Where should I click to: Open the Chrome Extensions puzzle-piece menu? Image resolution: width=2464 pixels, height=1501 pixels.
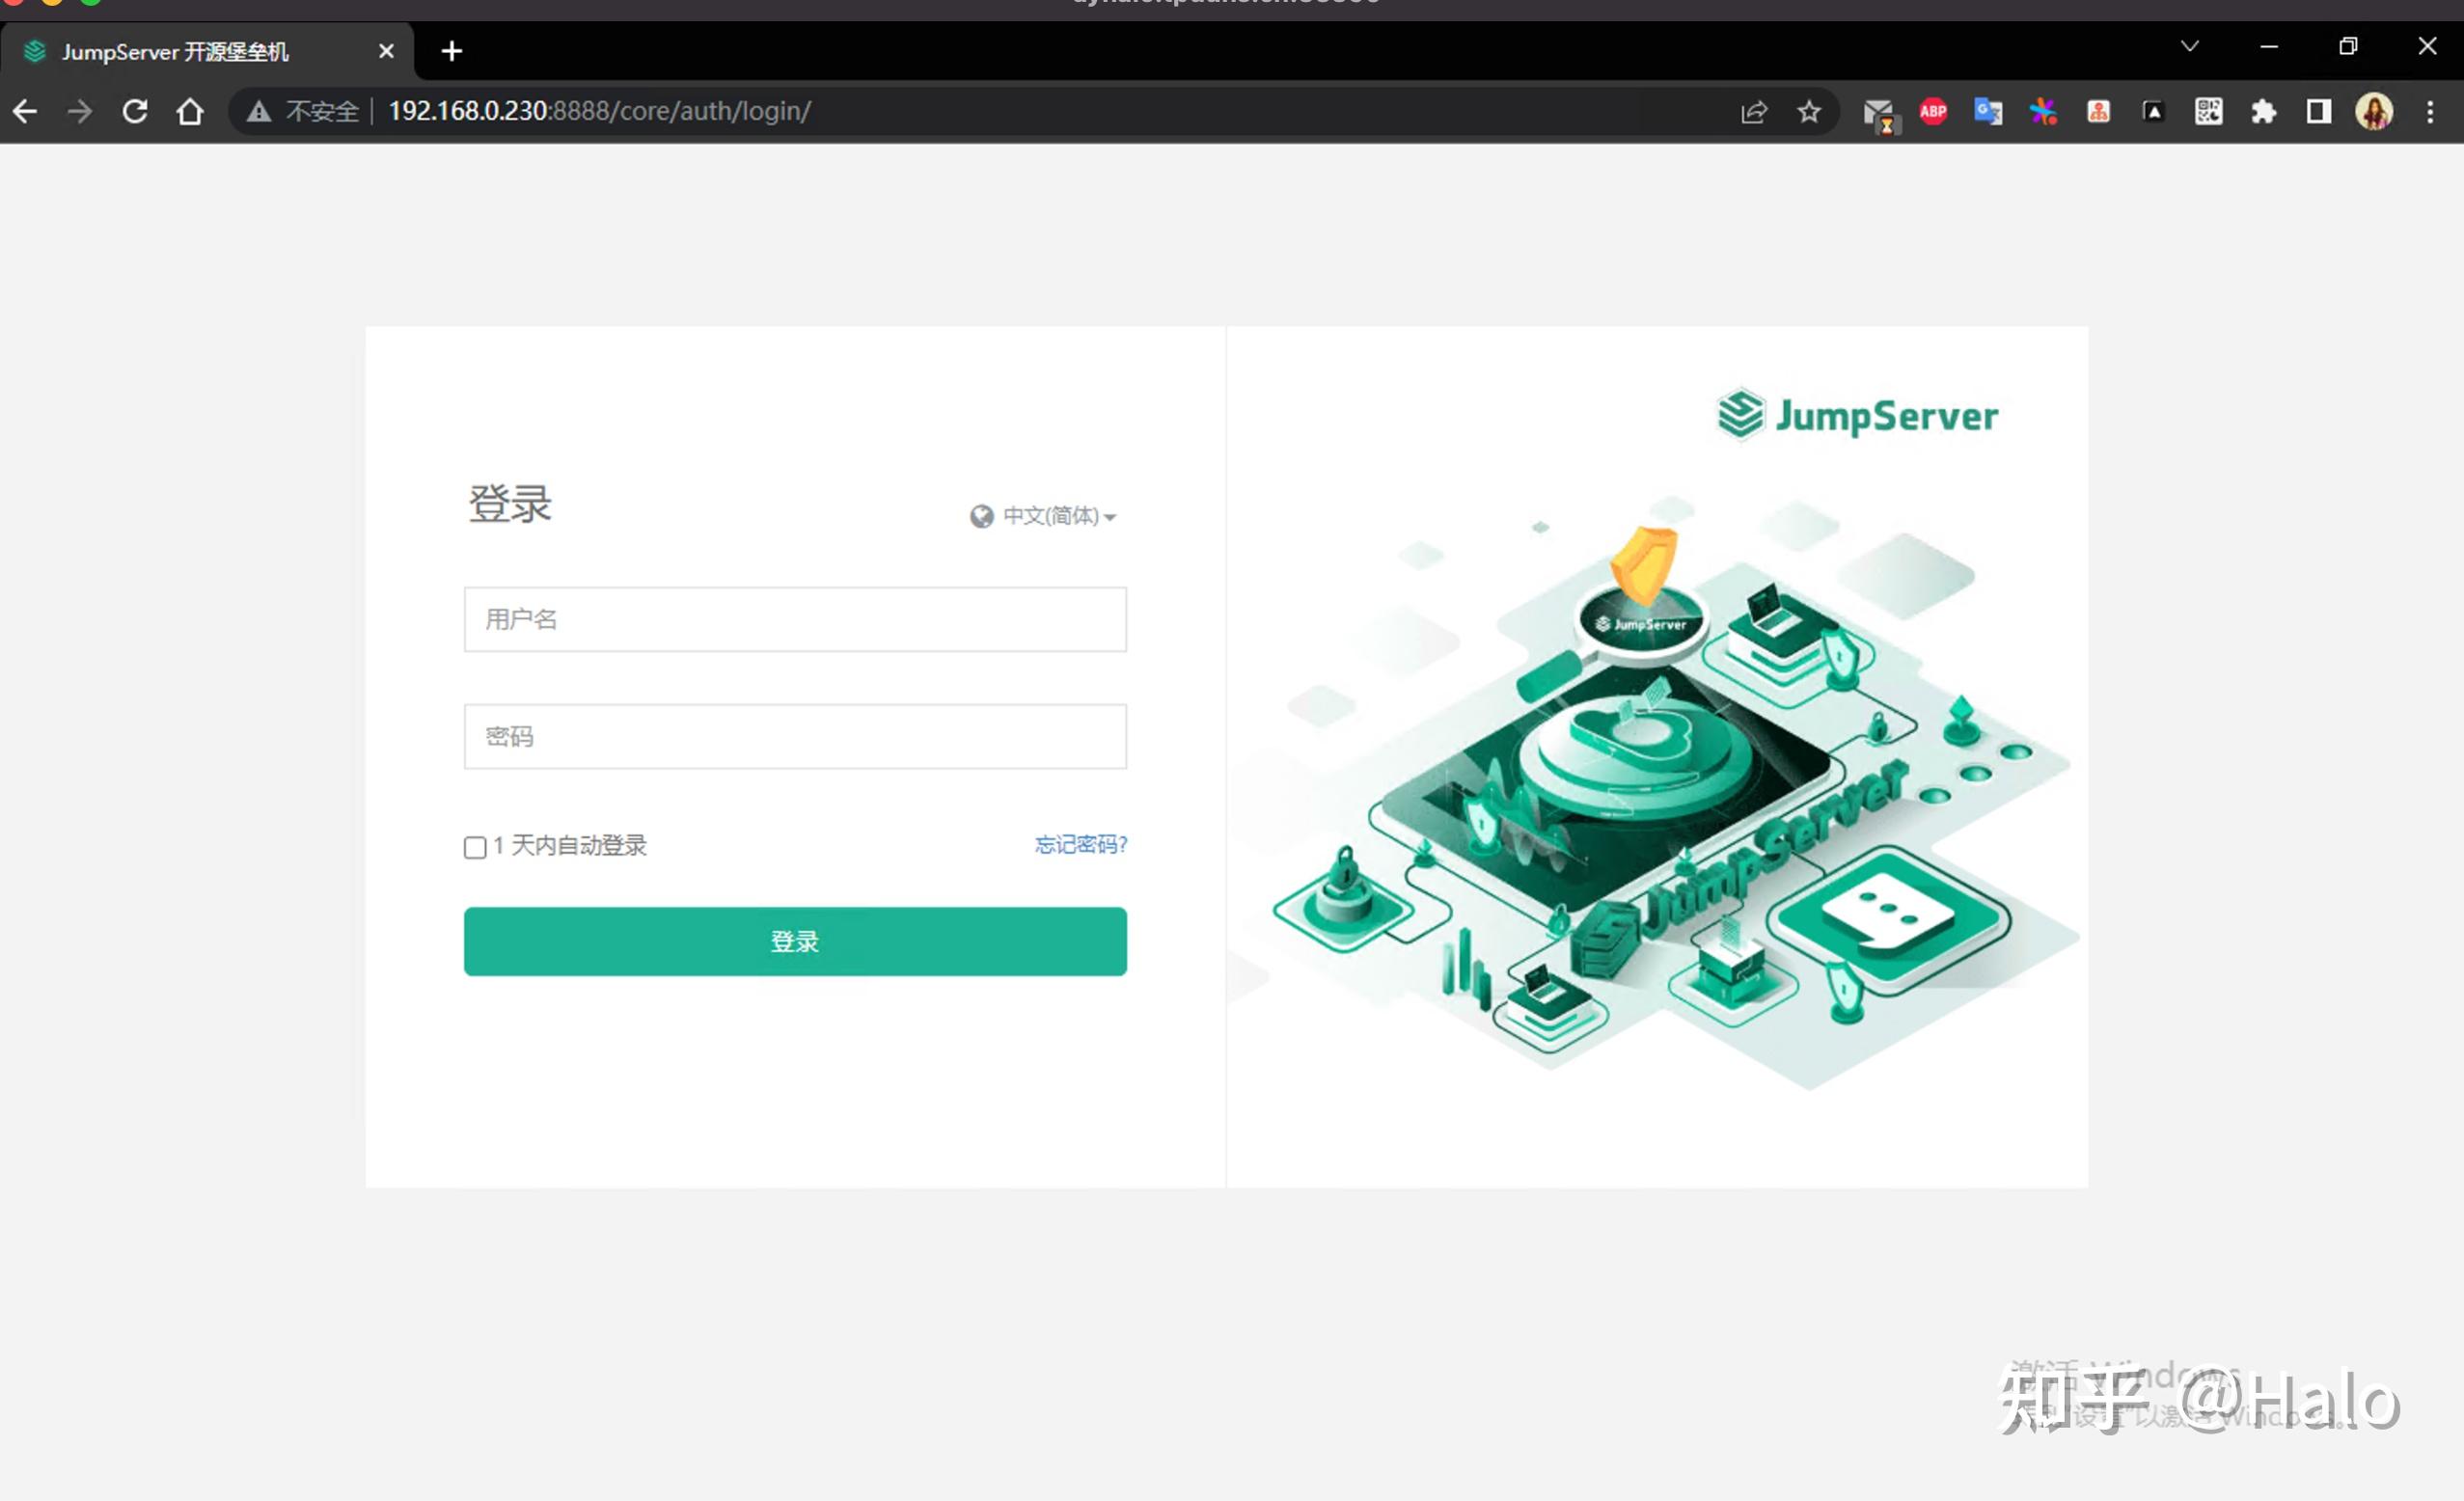point(2265,111)
